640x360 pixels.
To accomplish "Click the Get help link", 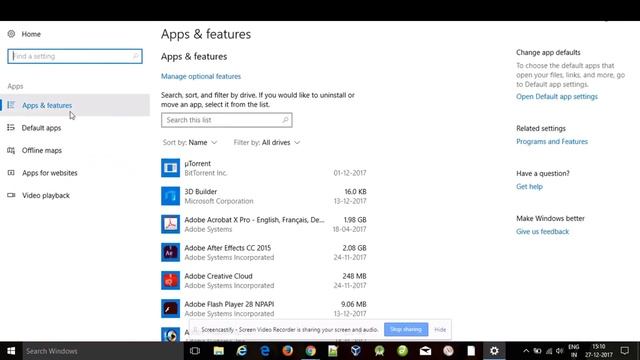I will pyautogui.click(x=529, y=187).
